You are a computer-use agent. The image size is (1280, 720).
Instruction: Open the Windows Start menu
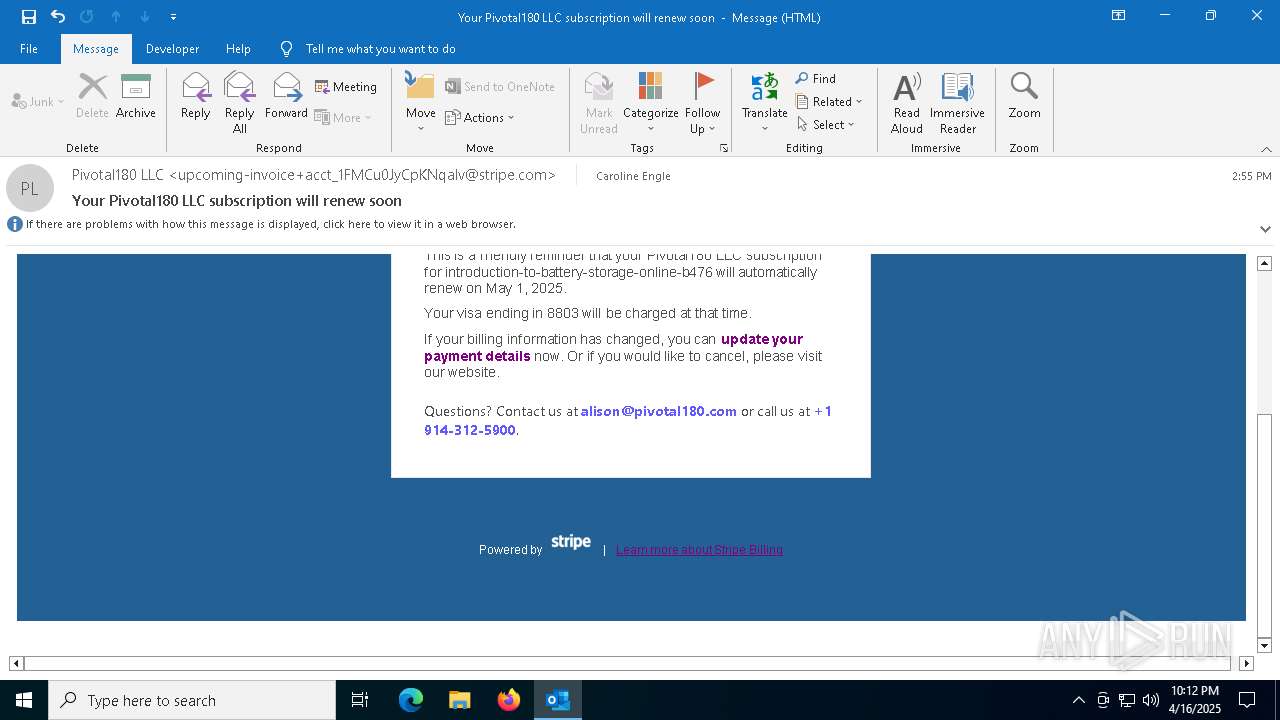click(x=24, y=700)
